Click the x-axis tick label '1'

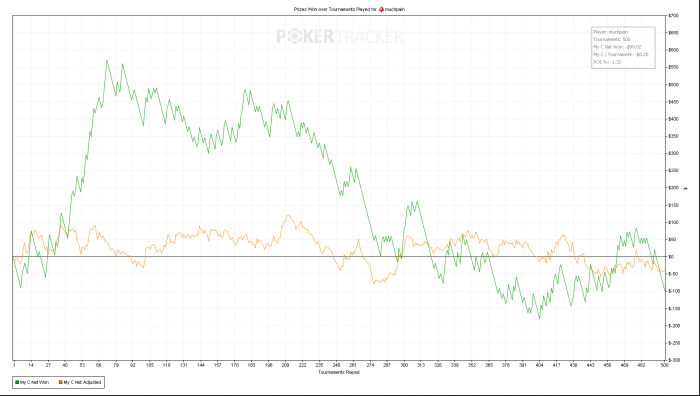coord(14,365)
